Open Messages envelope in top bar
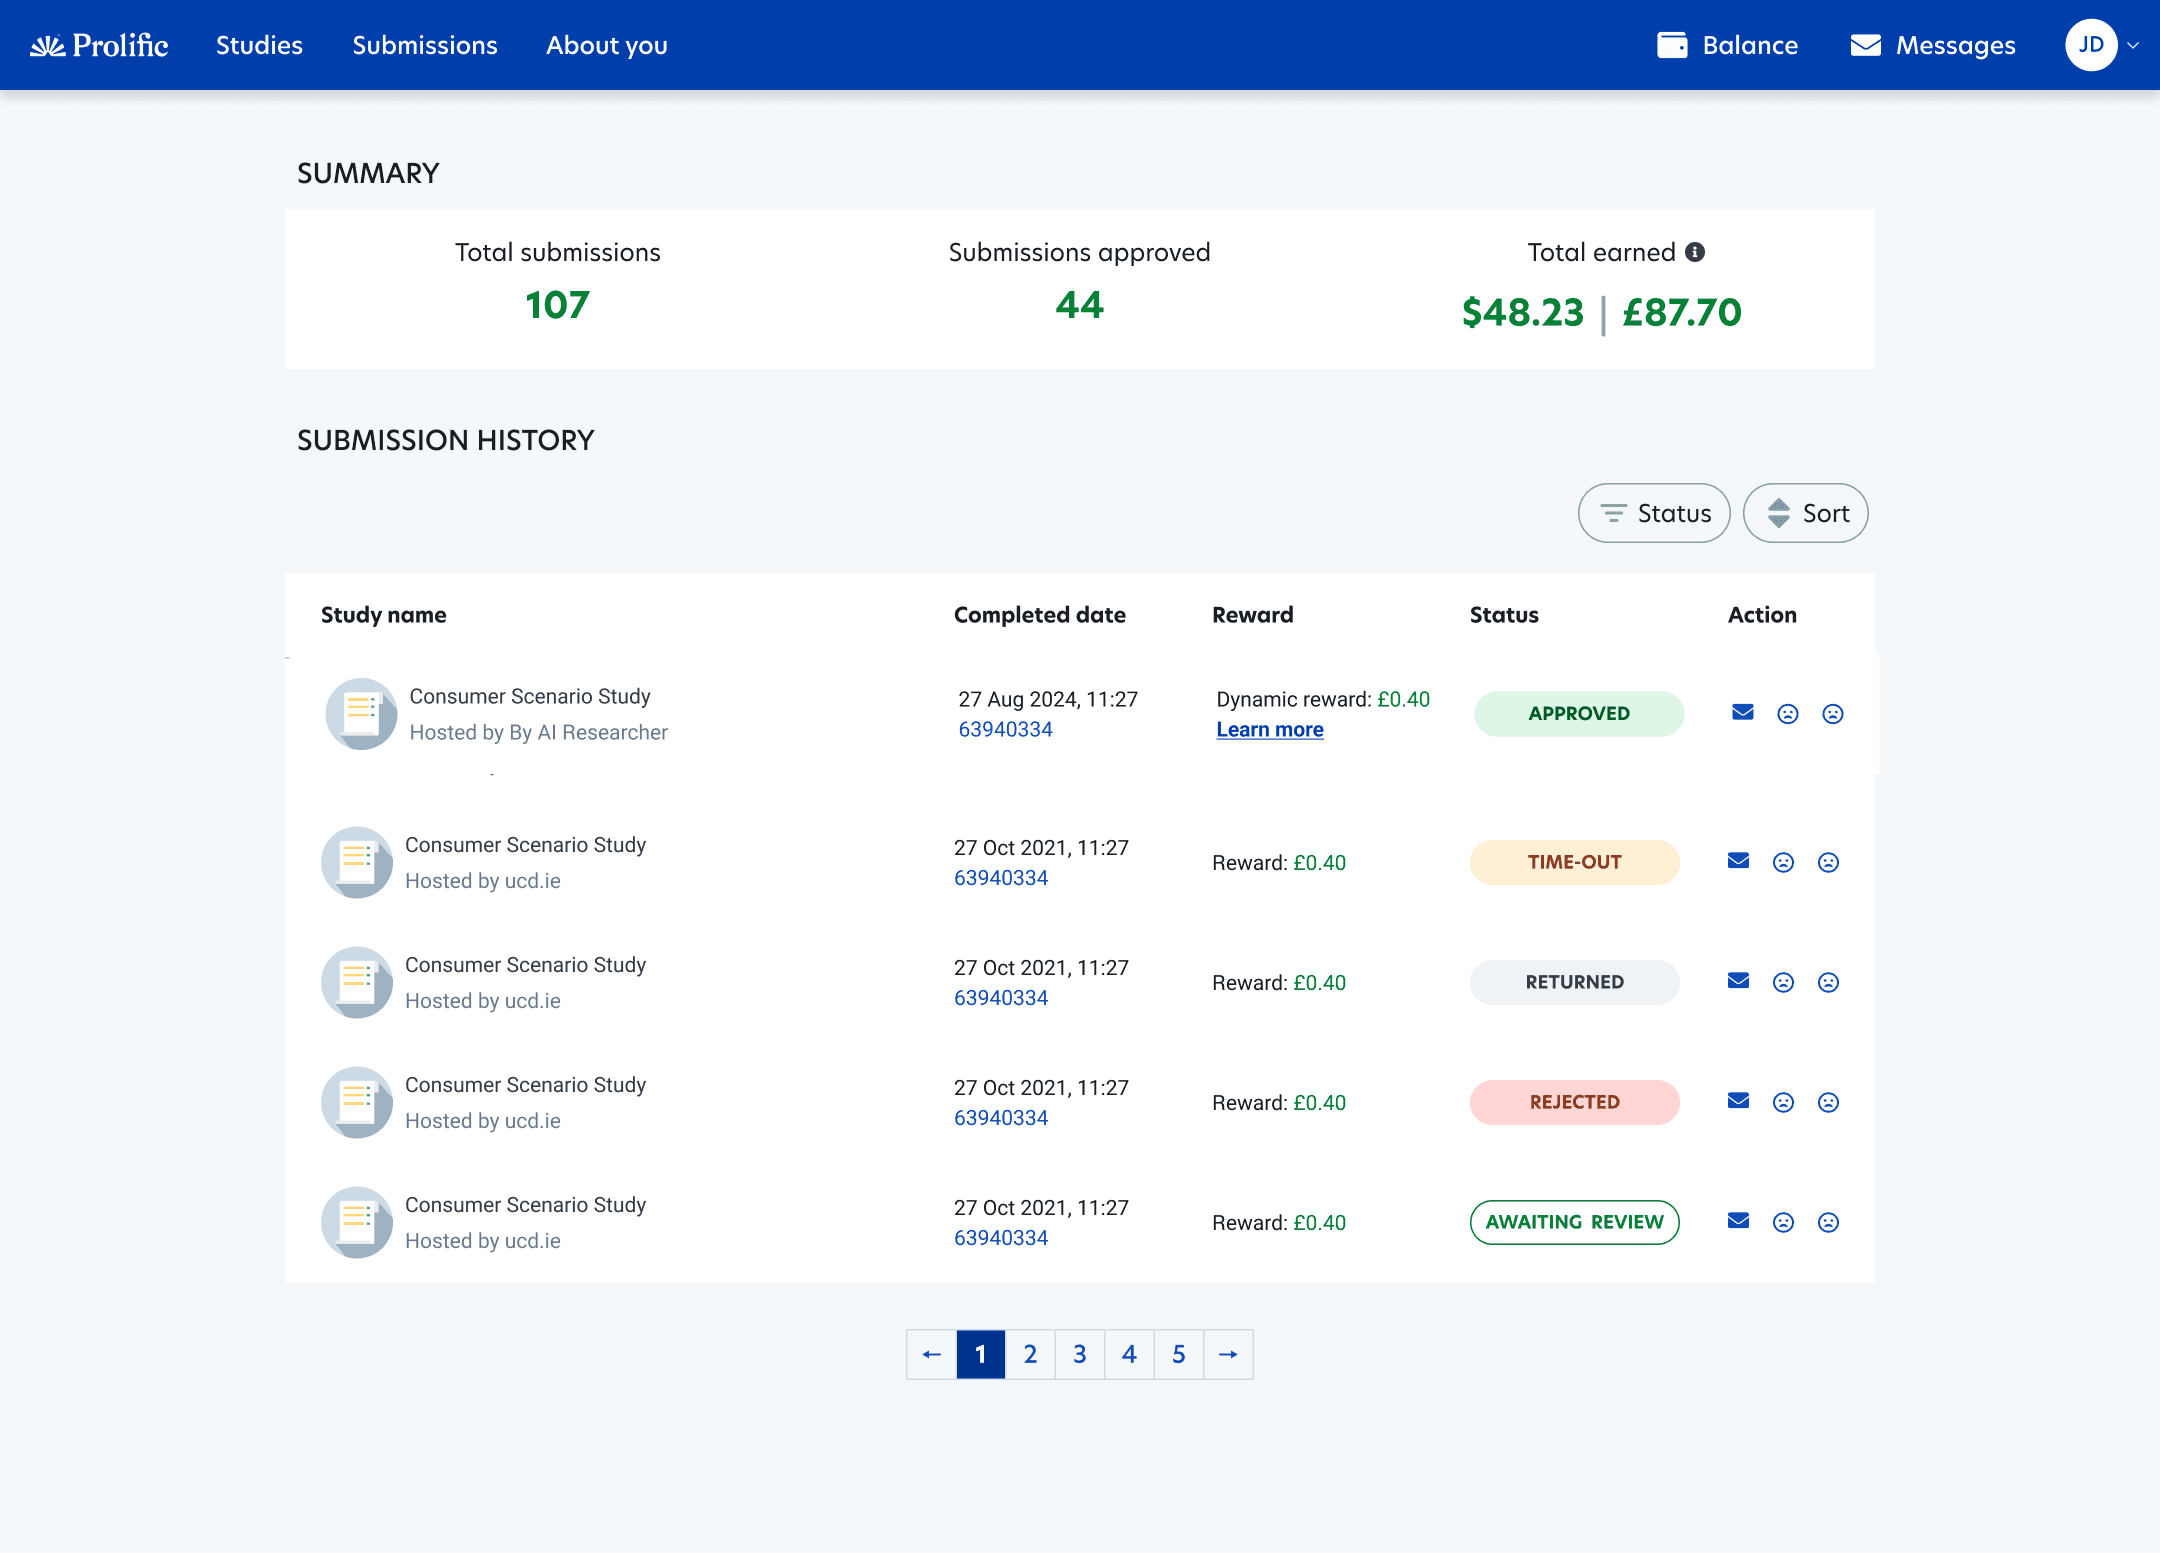 click(1866, 45)
